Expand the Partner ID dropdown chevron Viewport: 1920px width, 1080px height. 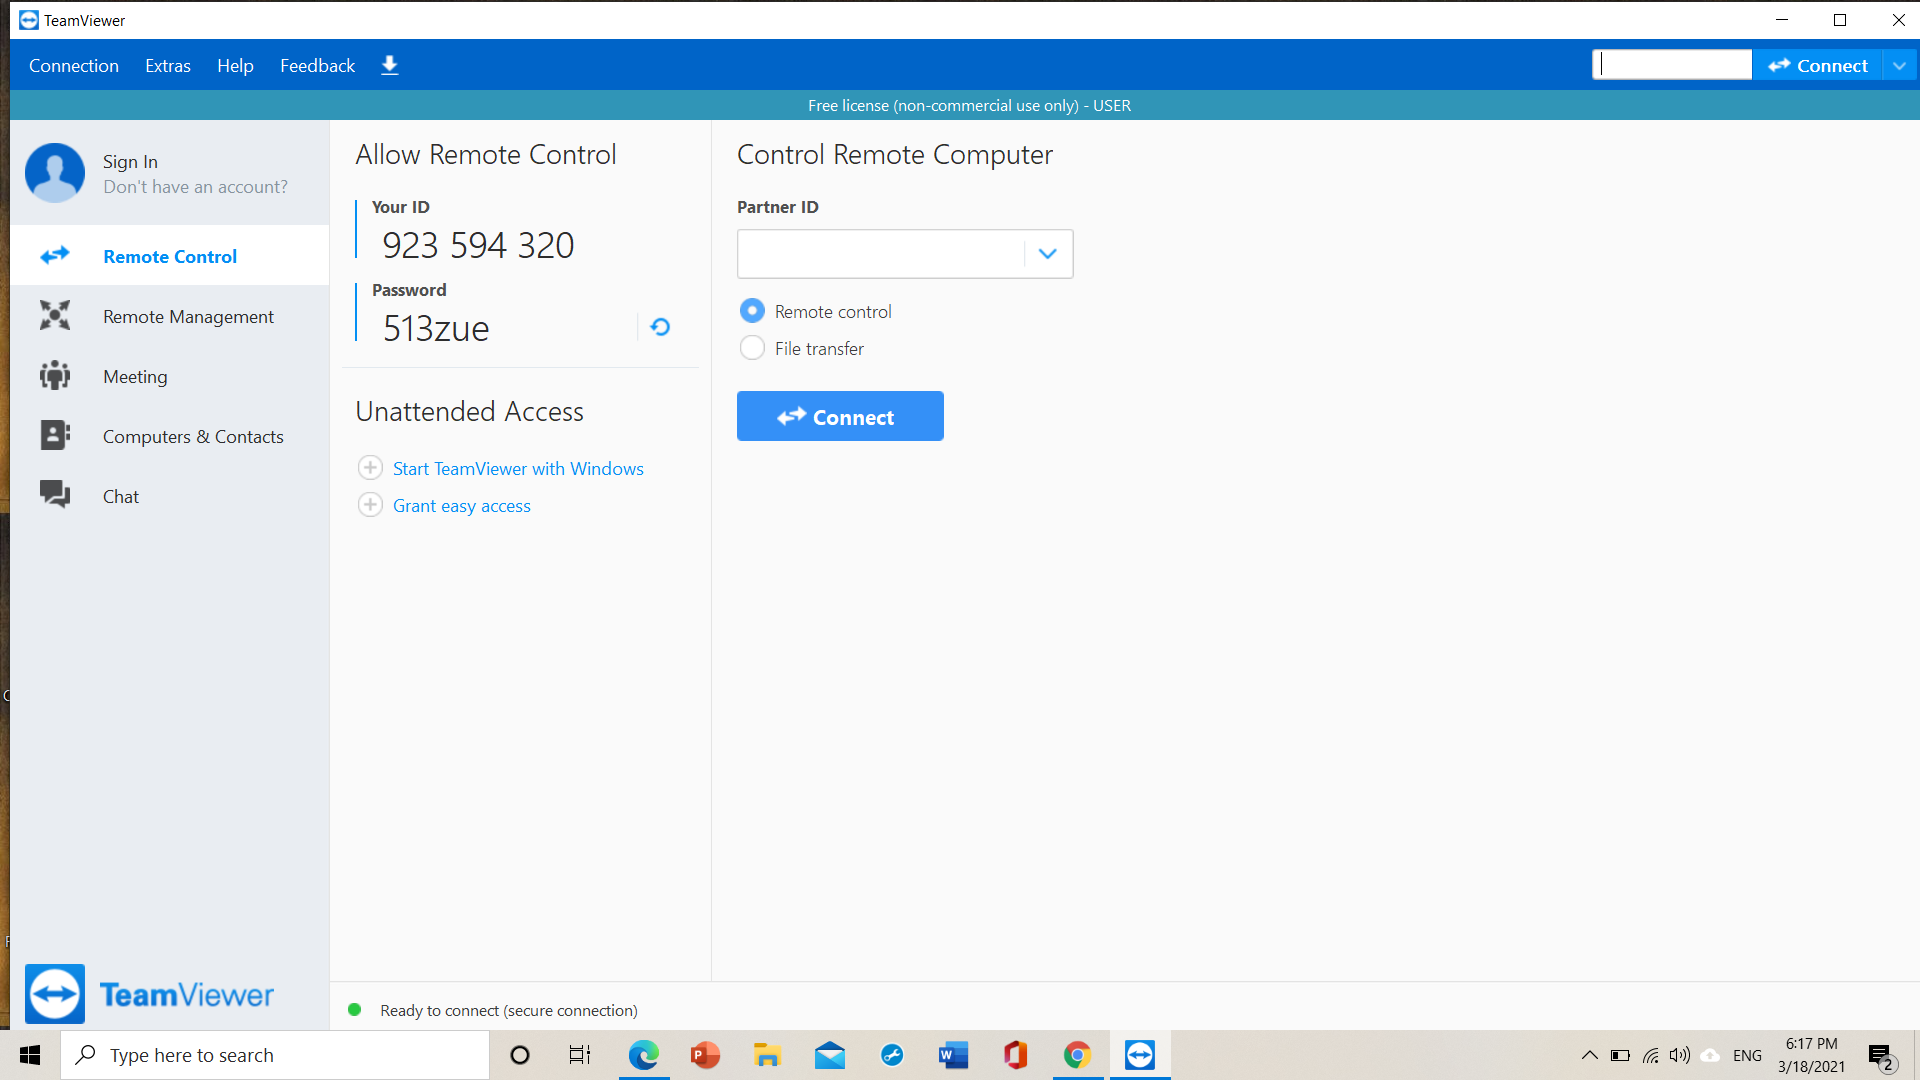(1047, 254)
